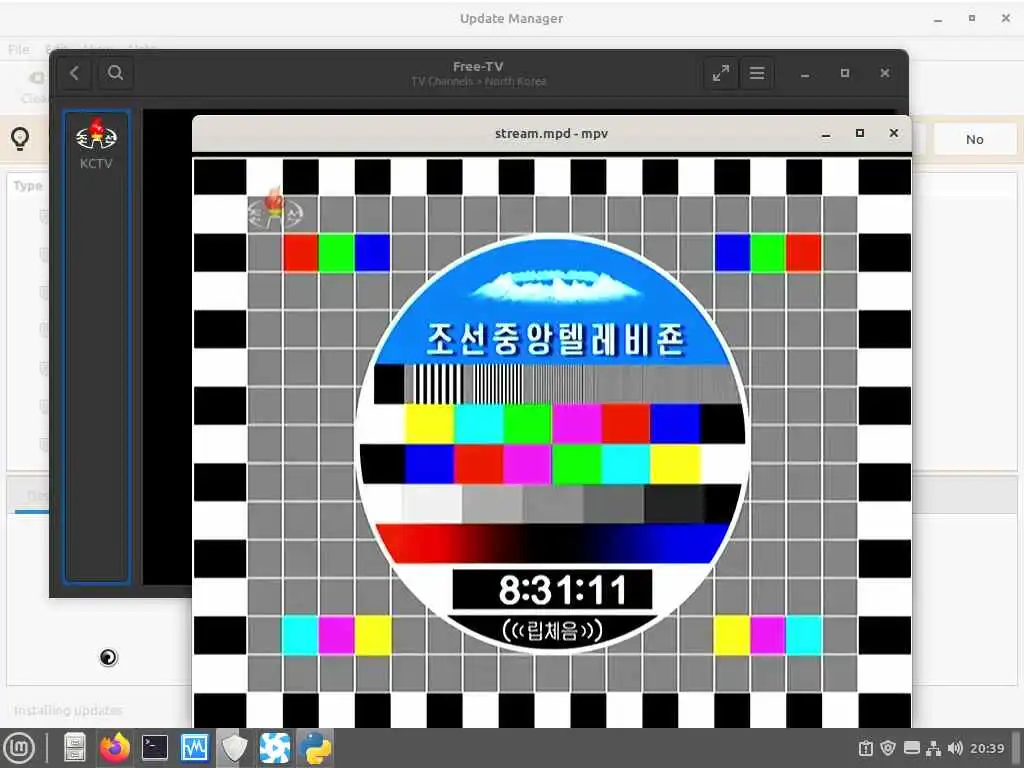Click the Update Manager window title
Screen dimensions: 1024x768
pyautogui.click(x=511, y=19)
